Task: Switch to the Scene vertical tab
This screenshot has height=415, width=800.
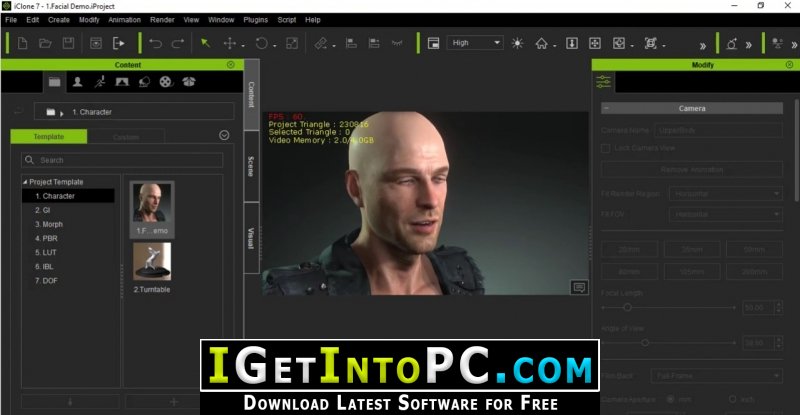Action: (x=251, y=166)
